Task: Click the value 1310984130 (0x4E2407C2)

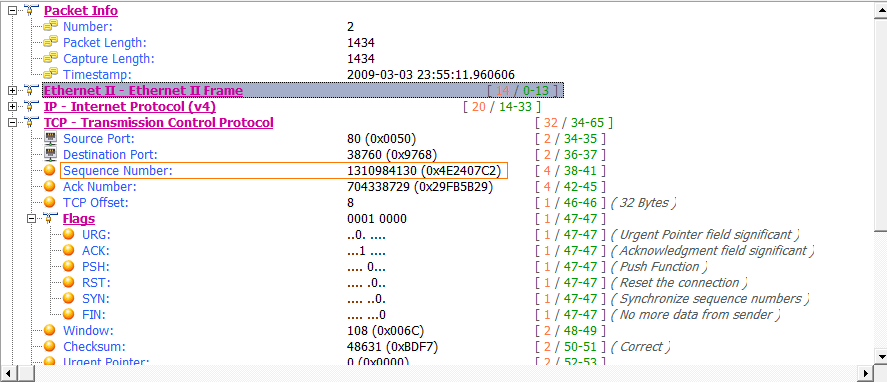Action: pyautogui.click(x=425, y=170)
